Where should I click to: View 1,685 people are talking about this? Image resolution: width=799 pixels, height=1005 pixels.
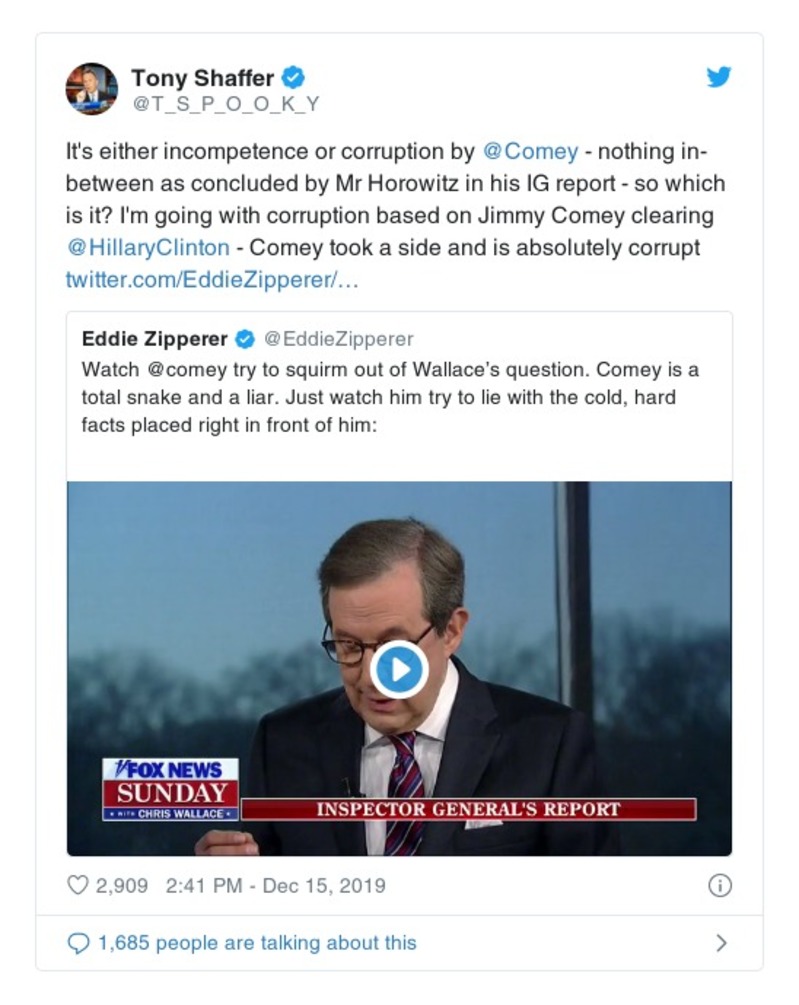pos(257,943)
